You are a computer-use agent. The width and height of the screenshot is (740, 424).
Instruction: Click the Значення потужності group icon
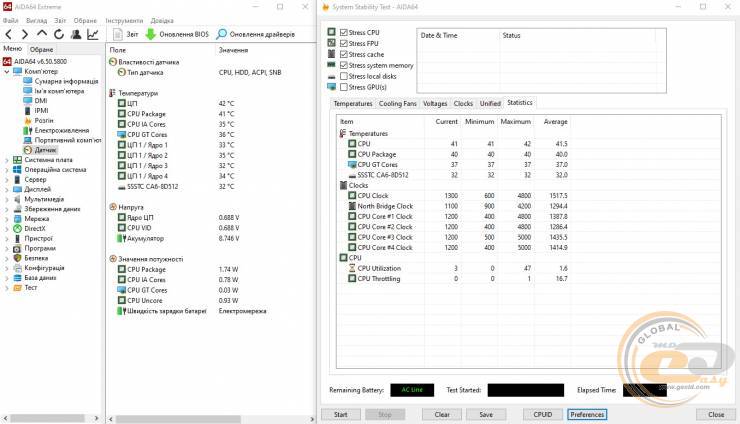point(113,259)
